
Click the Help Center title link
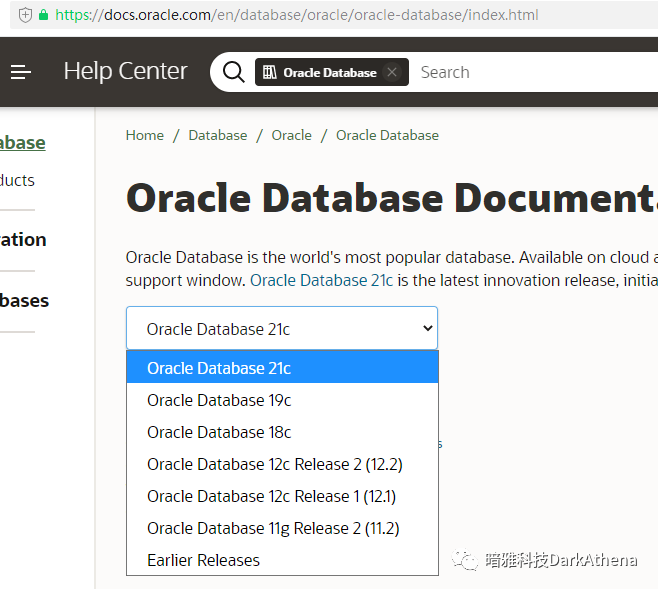pos(125,71)
